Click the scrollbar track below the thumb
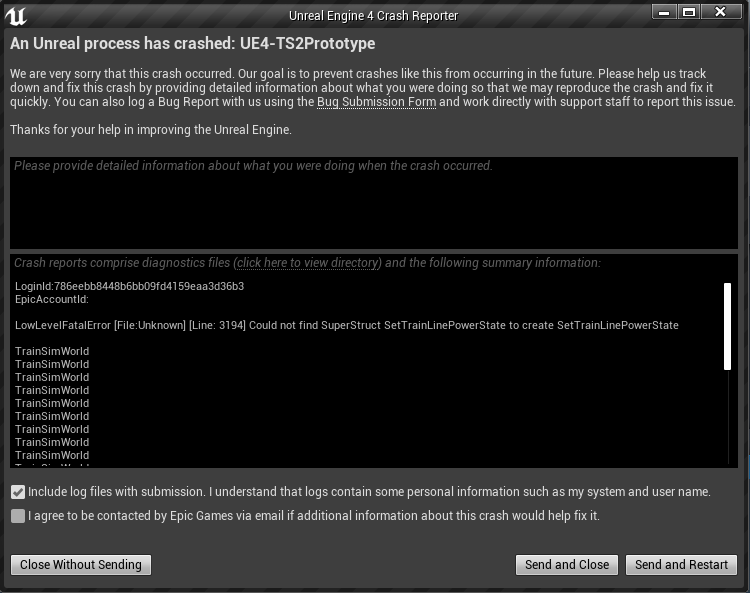Screen dimensions: 750x593 [727, 417]
